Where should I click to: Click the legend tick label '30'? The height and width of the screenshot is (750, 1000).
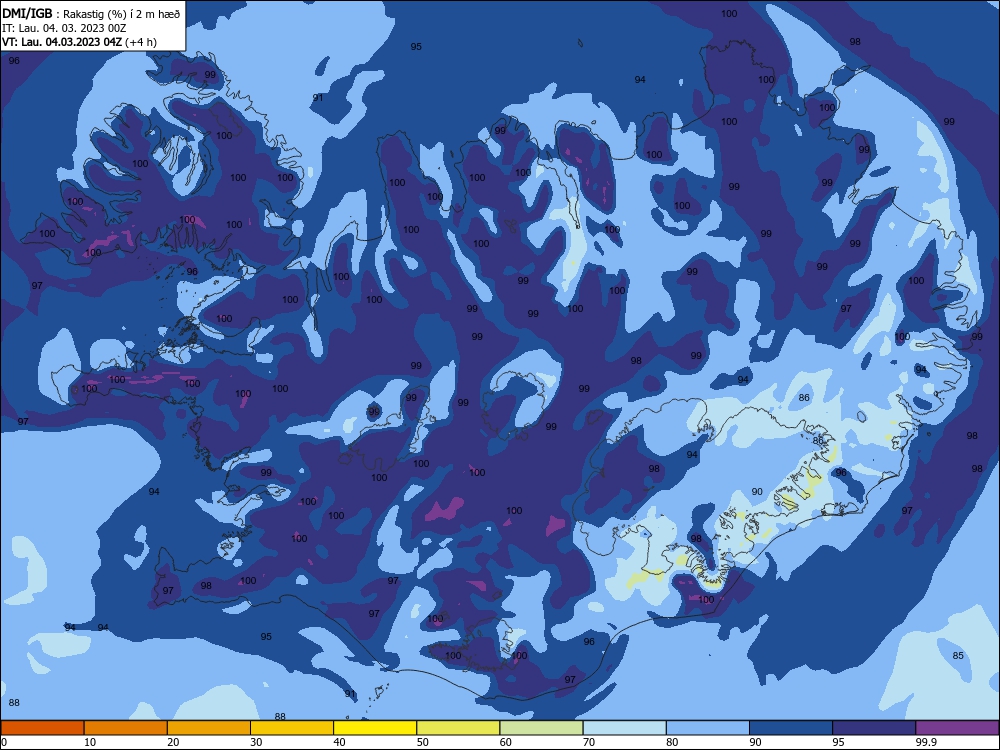256,742
